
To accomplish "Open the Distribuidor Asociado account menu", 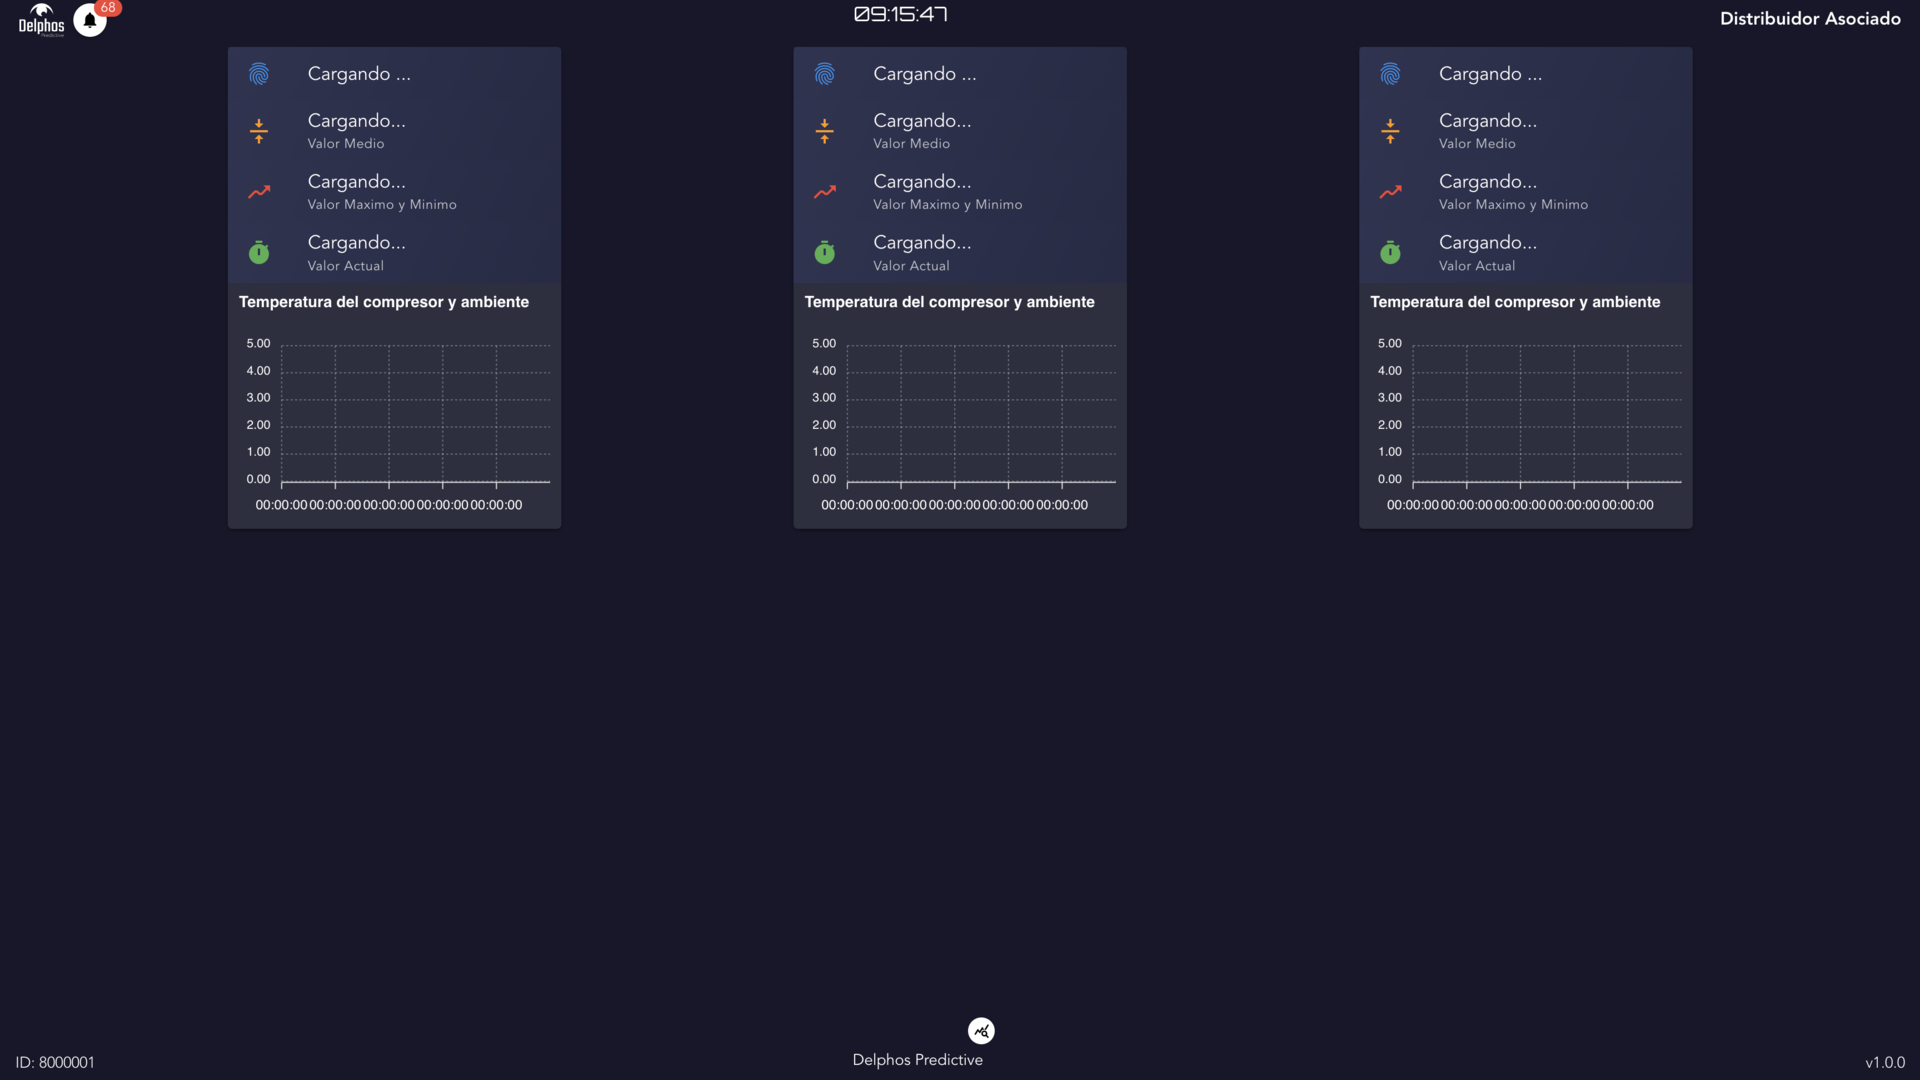I will (x=1809, y=18).
